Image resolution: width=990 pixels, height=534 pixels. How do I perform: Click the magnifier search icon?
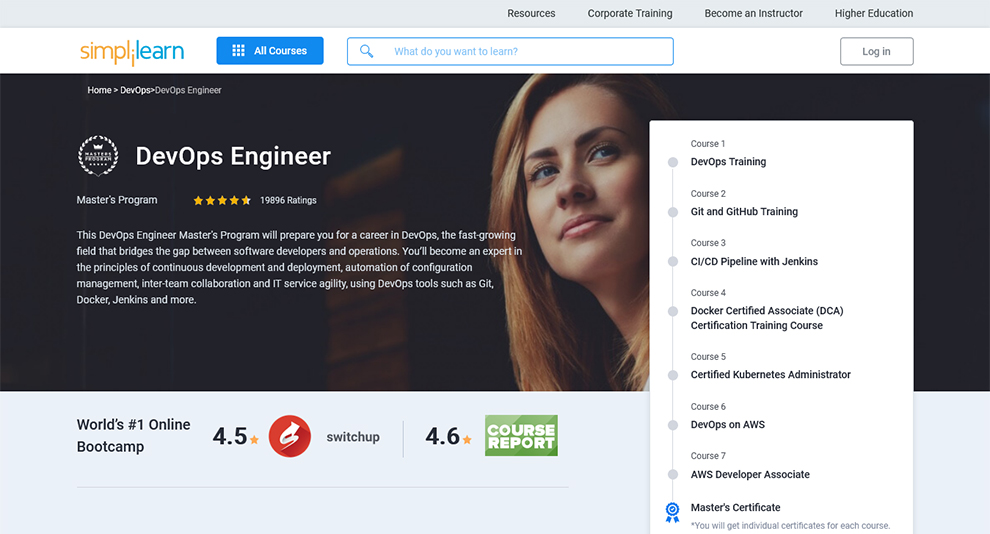coord(366,51)
